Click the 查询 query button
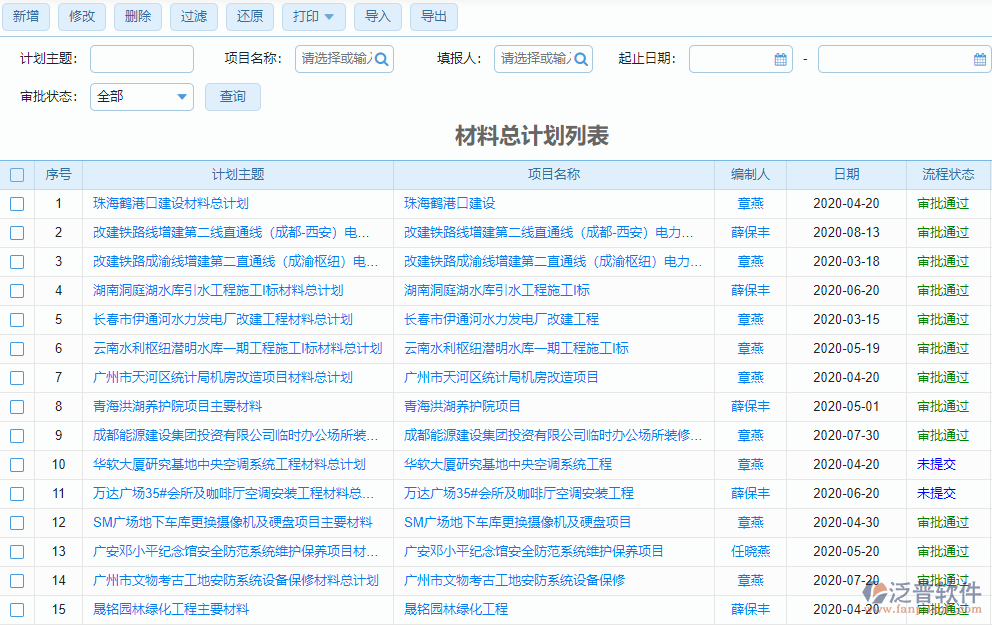Image resolution: width=992 pixels, height=625 pixels. pyautogui.click(x=232, y=97)
